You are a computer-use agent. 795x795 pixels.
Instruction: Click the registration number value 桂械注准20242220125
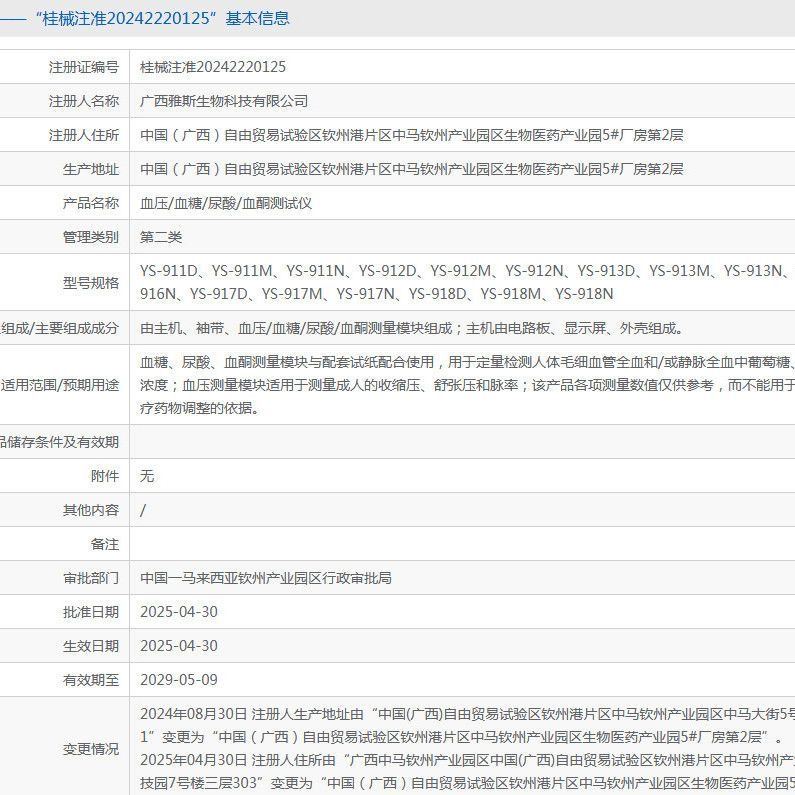point(213,67)
